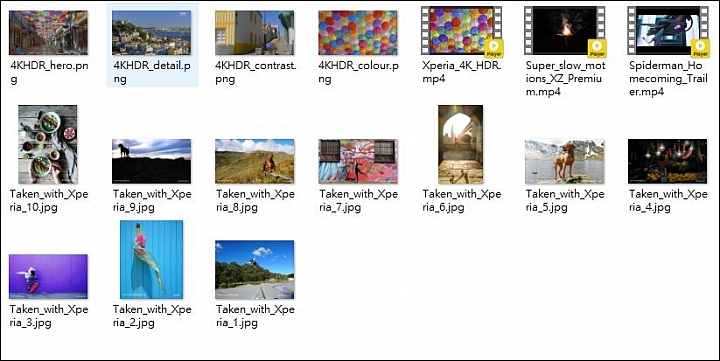Click the file name Taken_with_Xperia_8.jpg
720x361 pixels.
[255, 201]
